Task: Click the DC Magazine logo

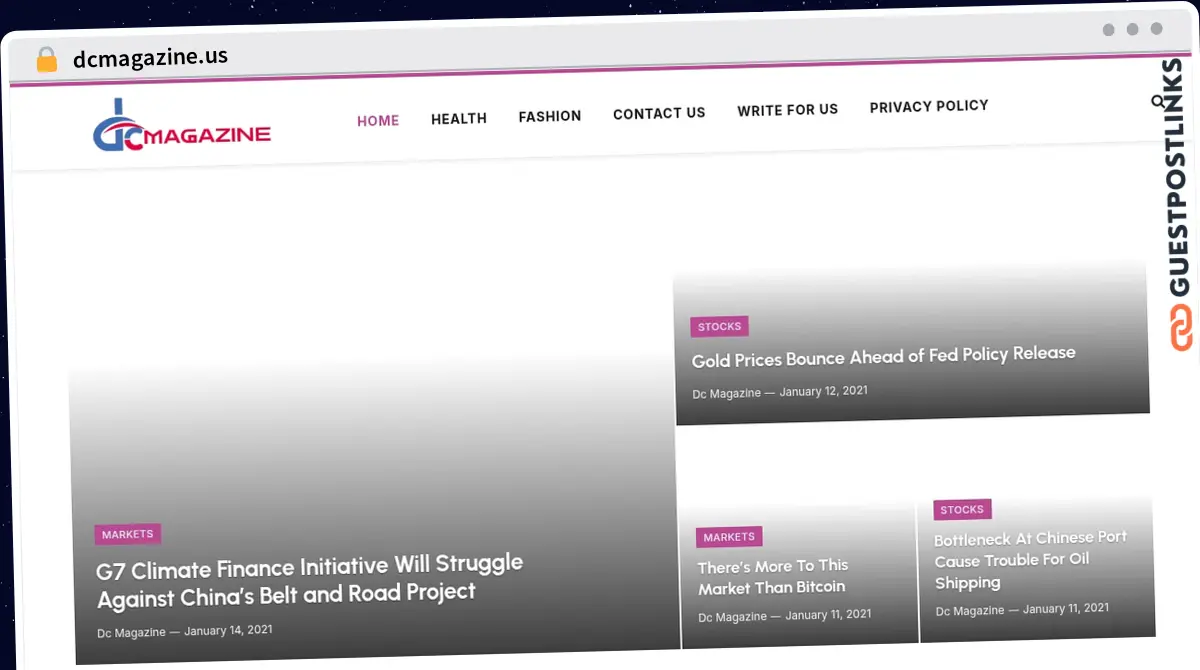Action: coord(181,128)
